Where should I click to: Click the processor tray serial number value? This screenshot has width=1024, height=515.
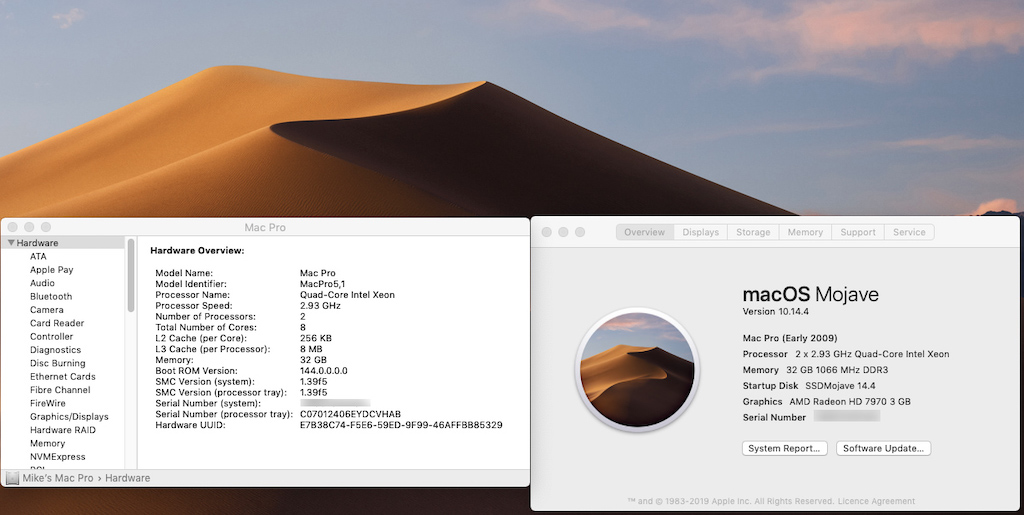pyautogui.click(x=350, y=414)
